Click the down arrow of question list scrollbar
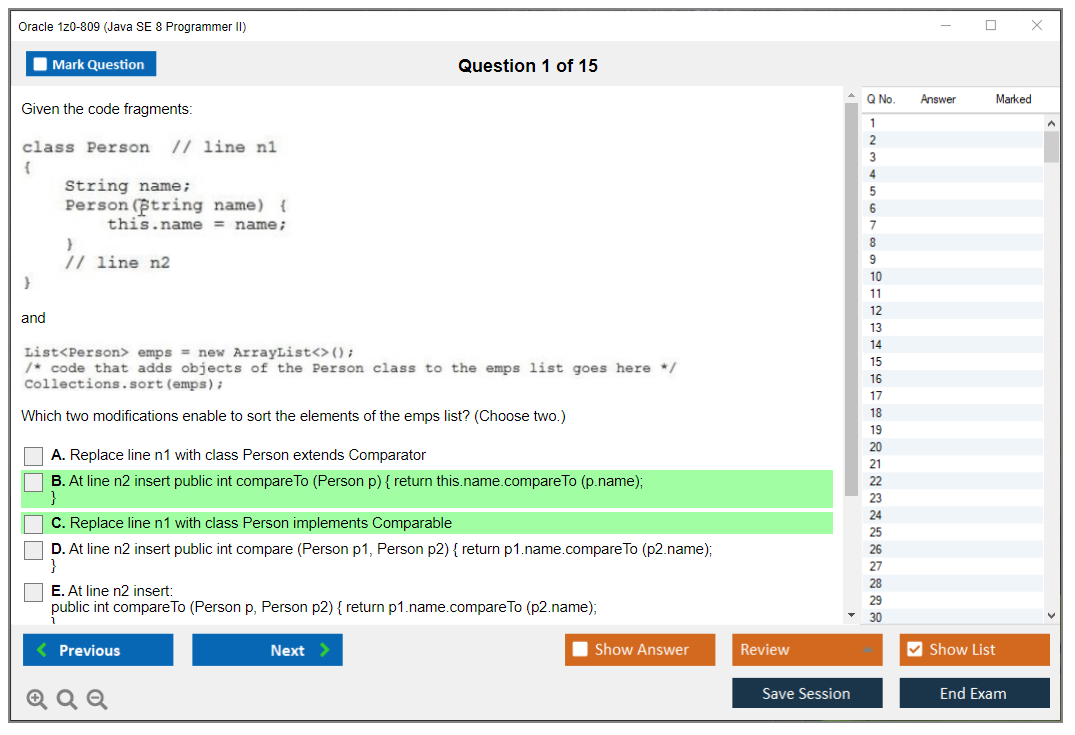Screen dimensions: 1075x735 1052,614
